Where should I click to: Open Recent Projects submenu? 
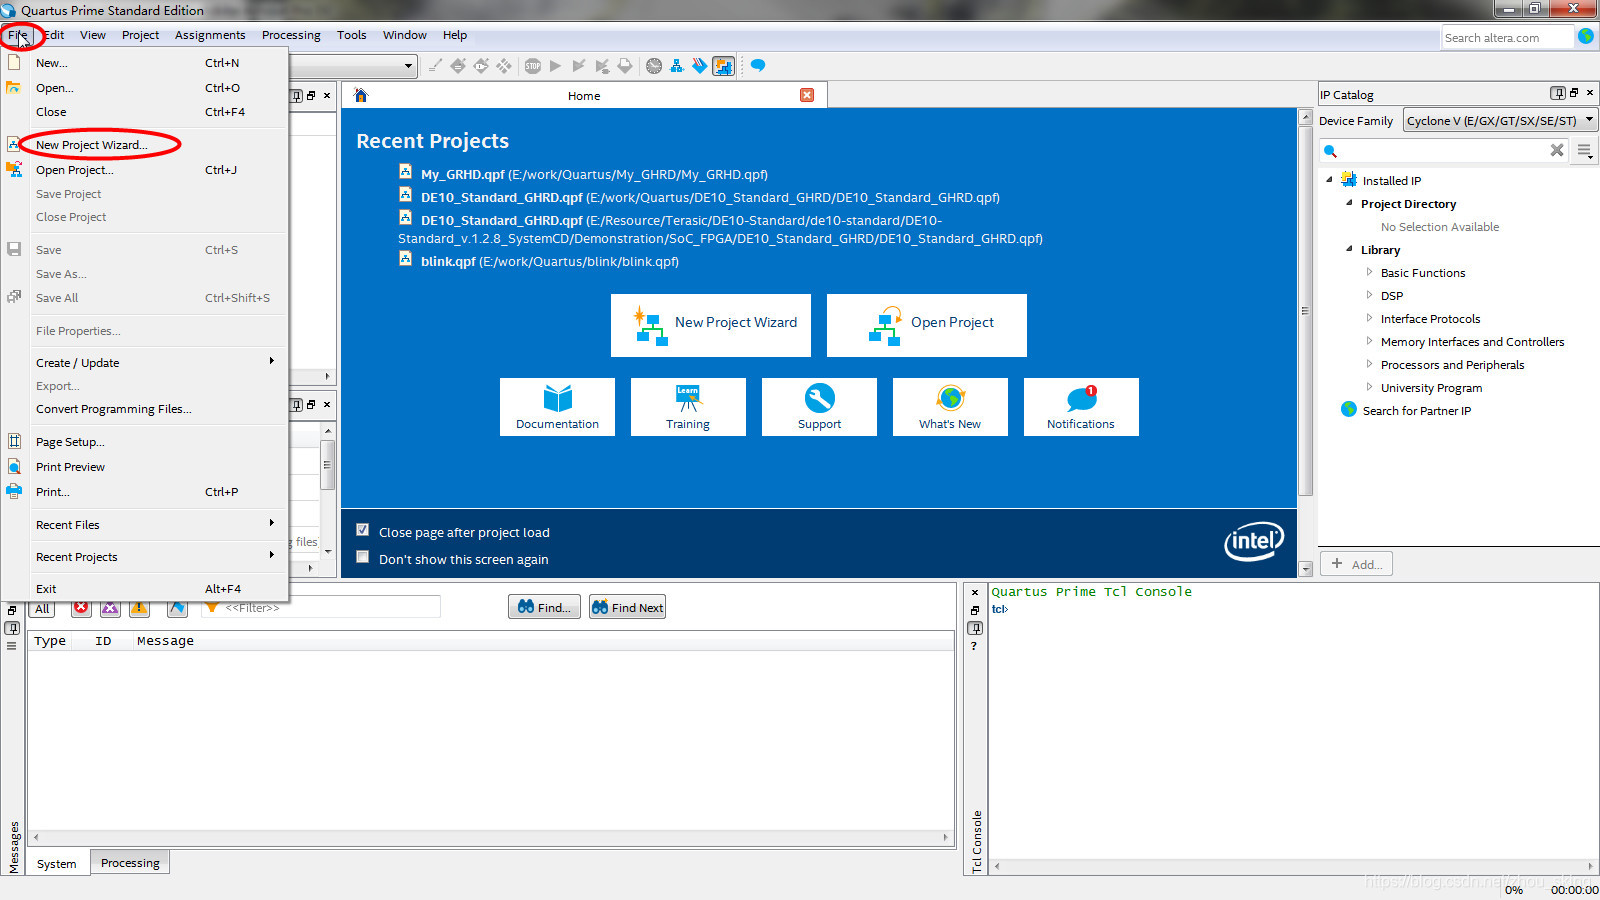pyautogui.click(x=145, y=557)
